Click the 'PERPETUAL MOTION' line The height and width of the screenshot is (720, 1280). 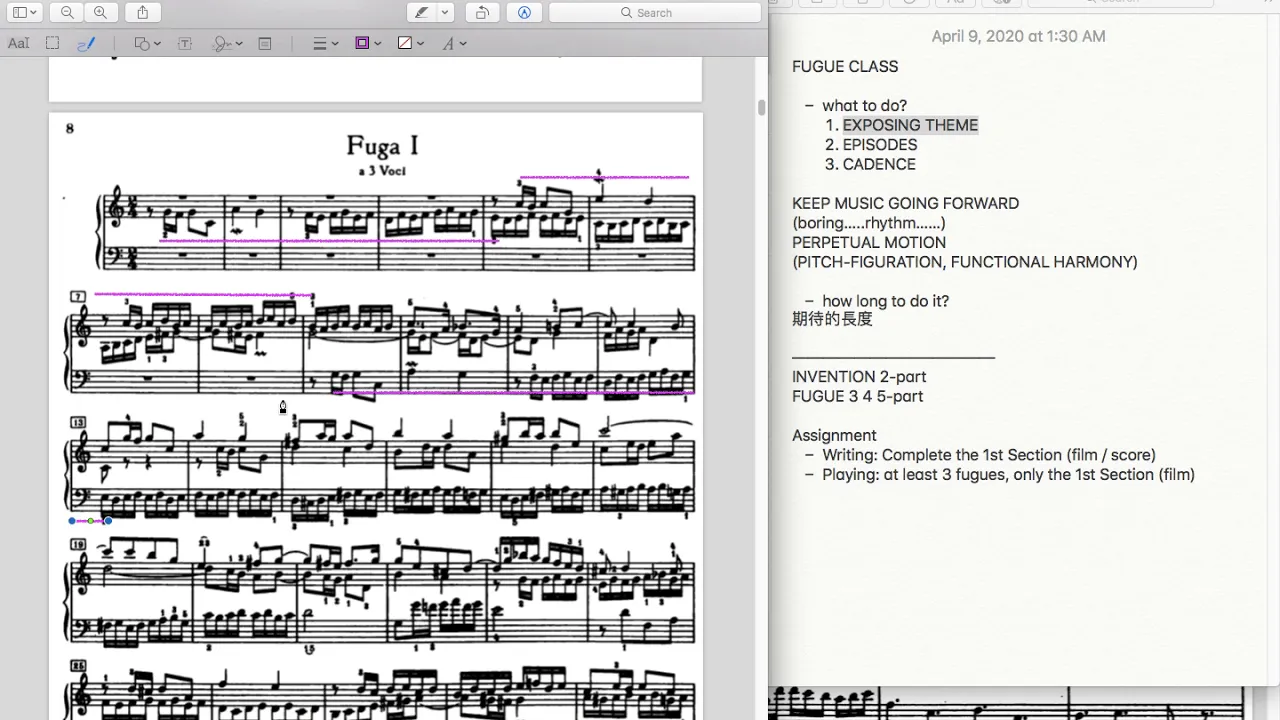tap(868, 242)
